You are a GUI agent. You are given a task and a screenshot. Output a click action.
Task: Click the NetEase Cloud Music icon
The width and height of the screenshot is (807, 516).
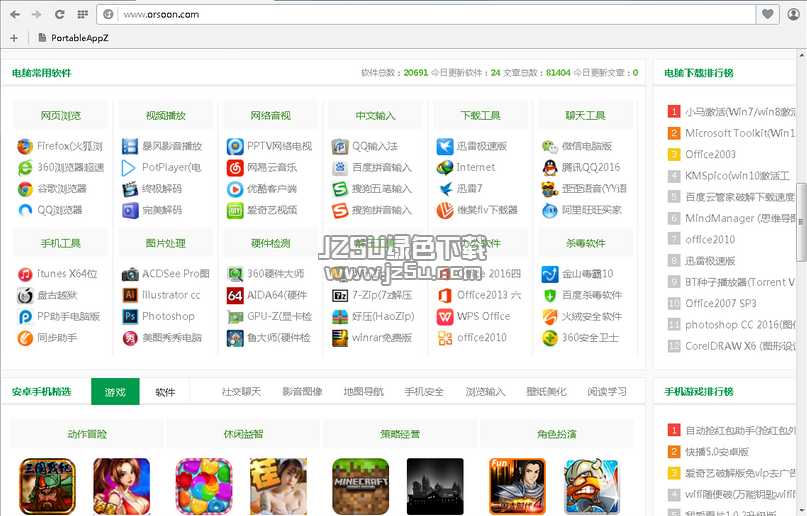click(x=235, y=168)
